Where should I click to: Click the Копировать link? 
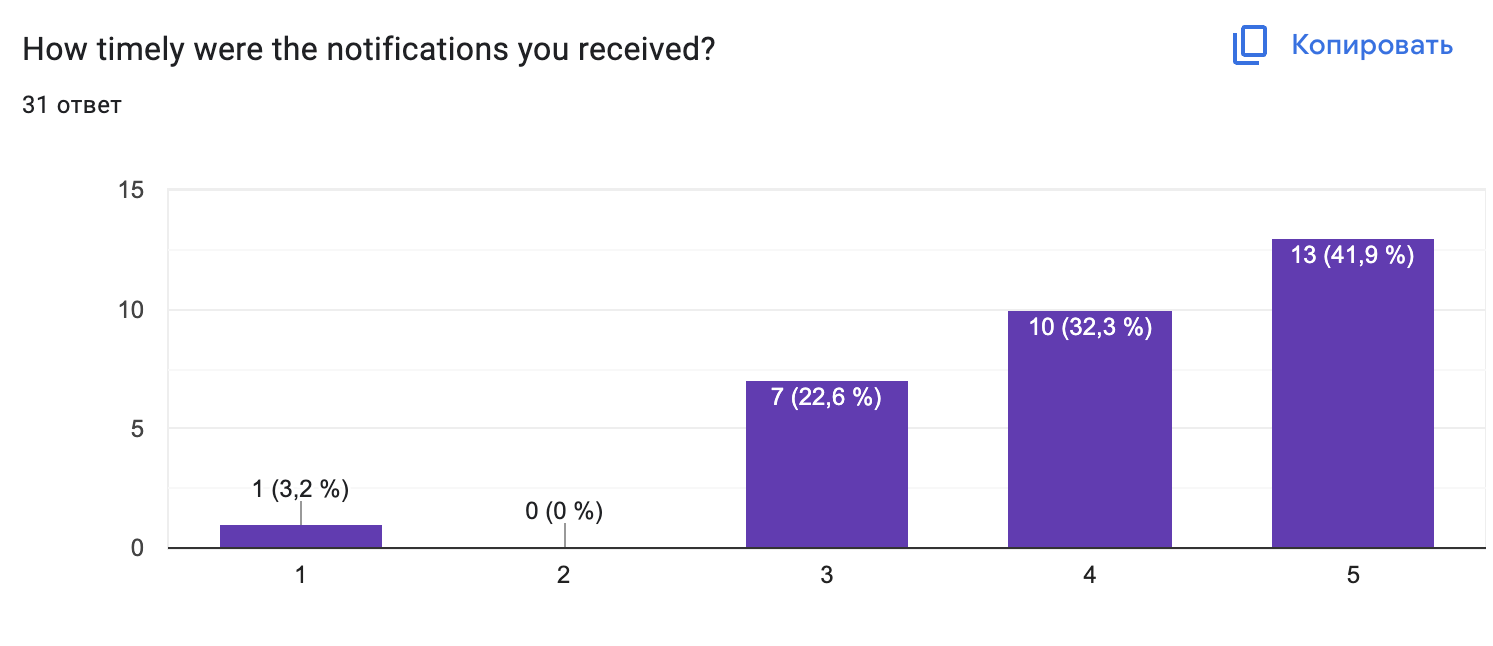[1371, 45]
